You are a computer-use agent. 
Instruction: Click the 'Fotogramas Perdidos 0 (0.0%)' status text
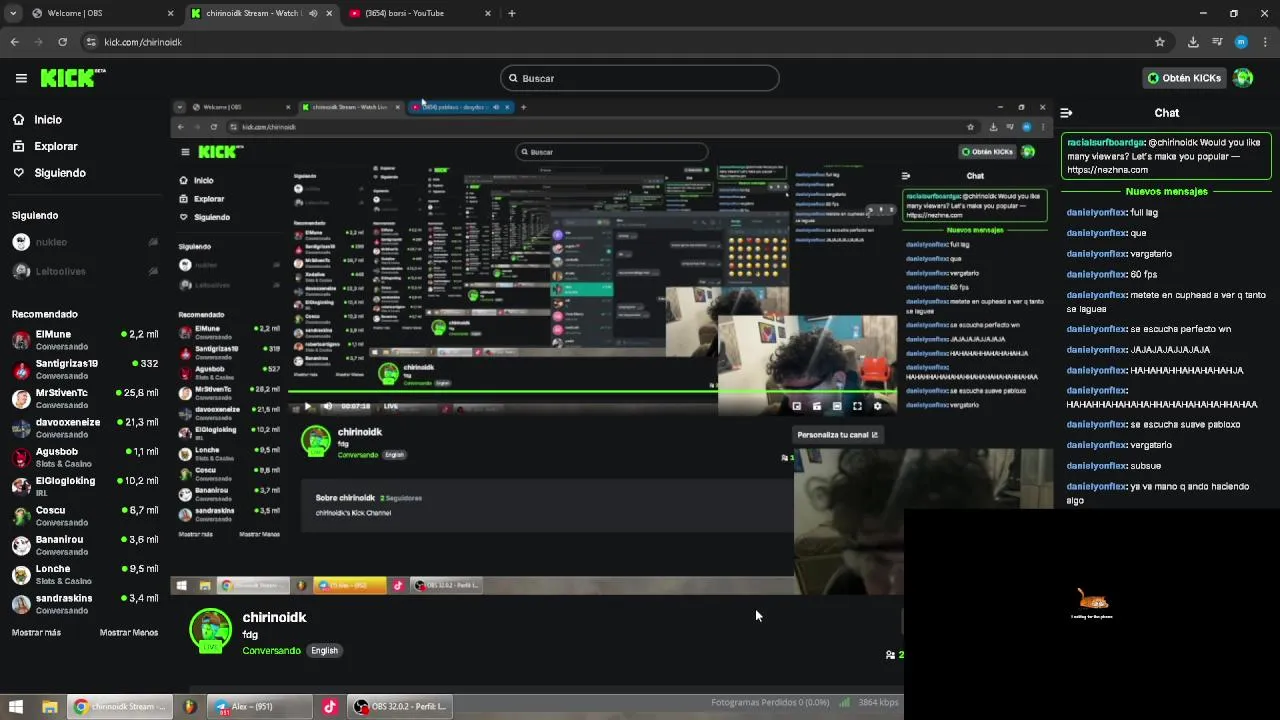[770, 702]
